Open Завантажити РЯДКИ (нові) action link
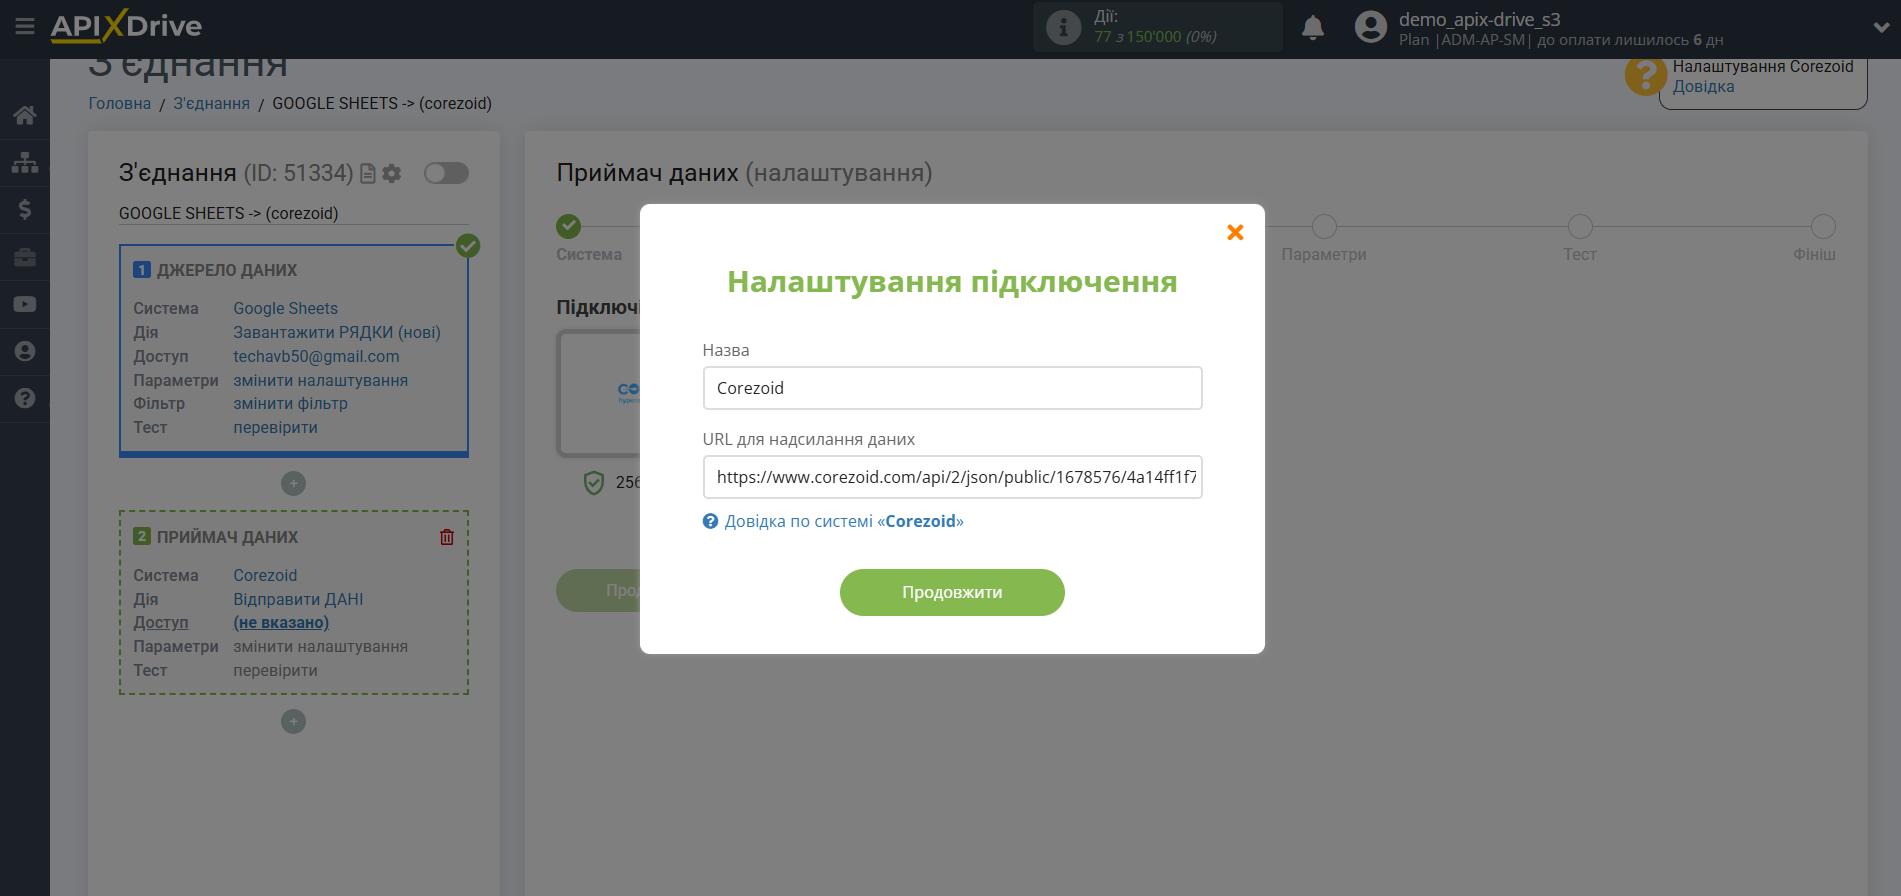The image size is (1901, 896). click(x=337, y=333)
